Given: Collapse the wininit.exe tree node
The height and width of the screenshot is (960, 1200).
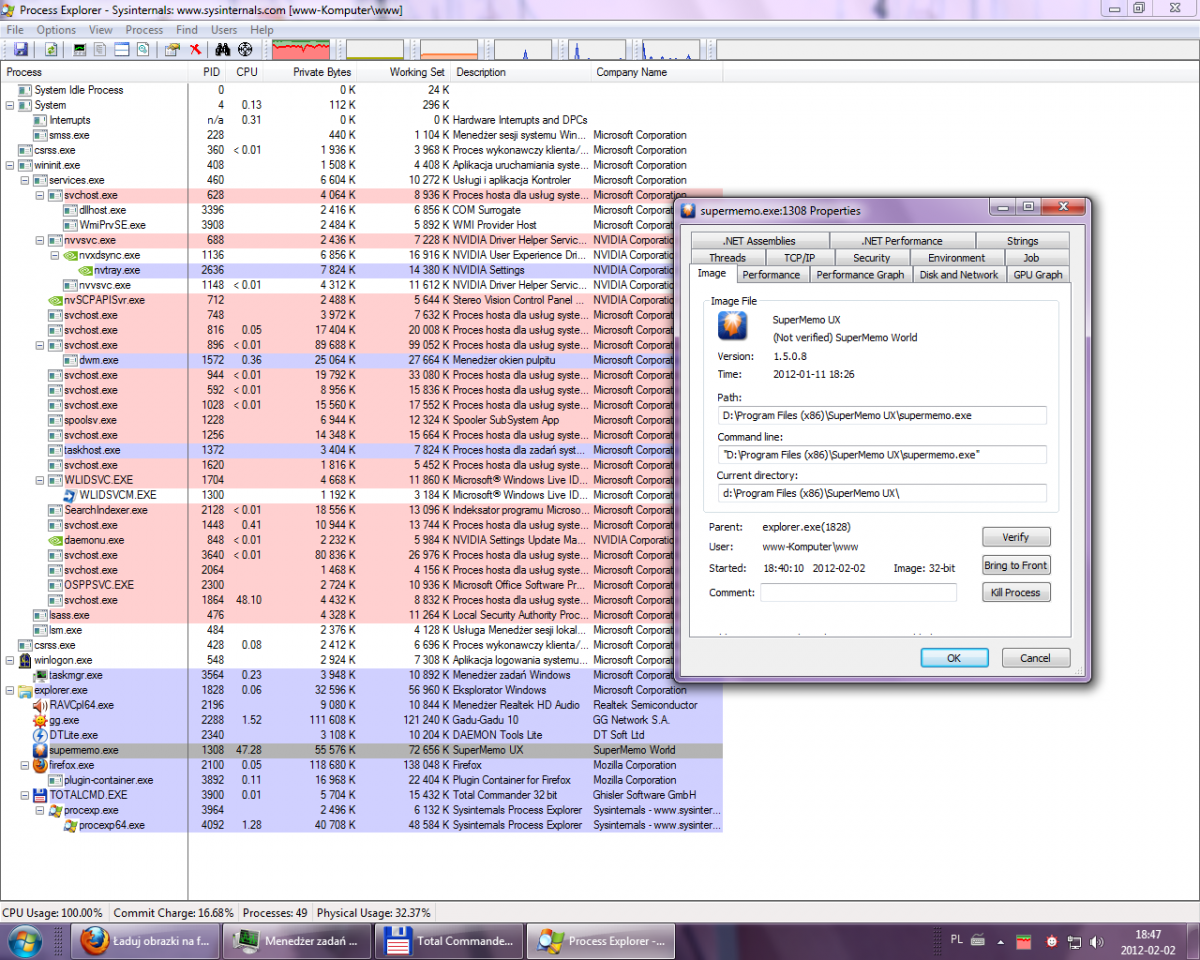Looking at the screenshot, I should [x=10, y=165].
